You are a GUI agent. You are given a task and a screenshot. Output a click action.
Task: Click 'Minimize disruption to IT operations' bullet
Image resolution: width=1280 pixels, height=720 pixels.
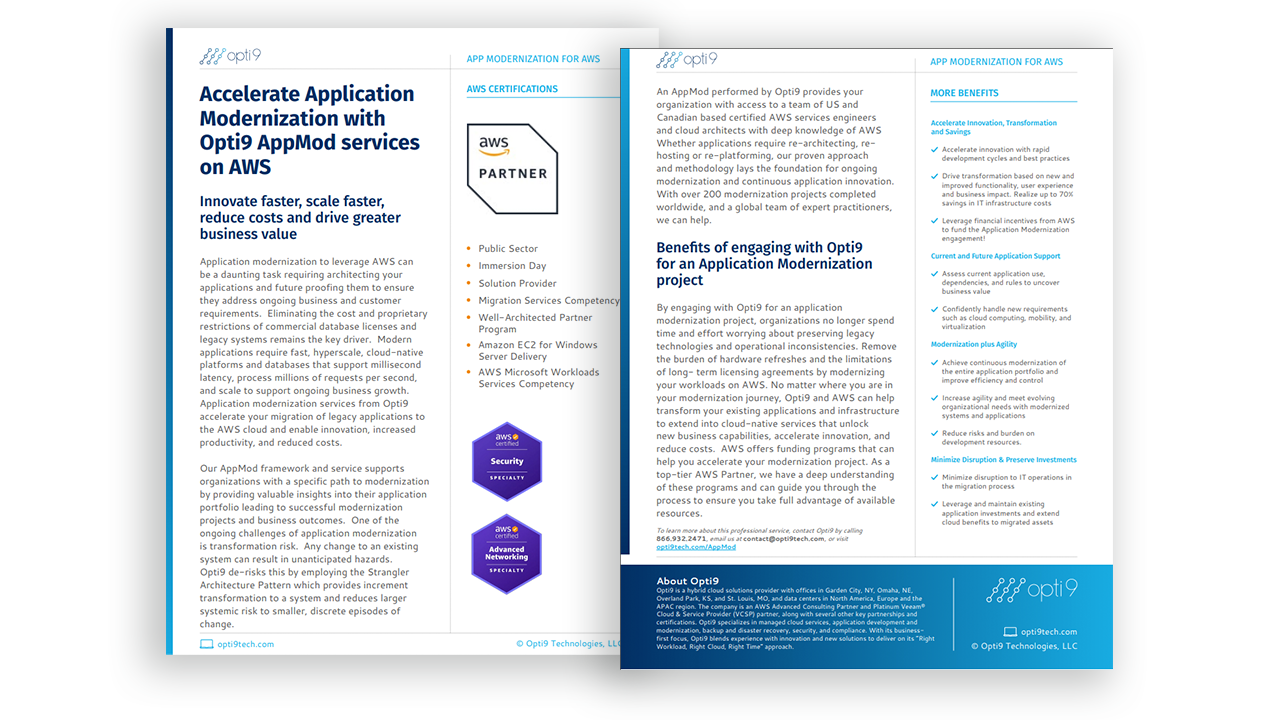[1006, 482]
